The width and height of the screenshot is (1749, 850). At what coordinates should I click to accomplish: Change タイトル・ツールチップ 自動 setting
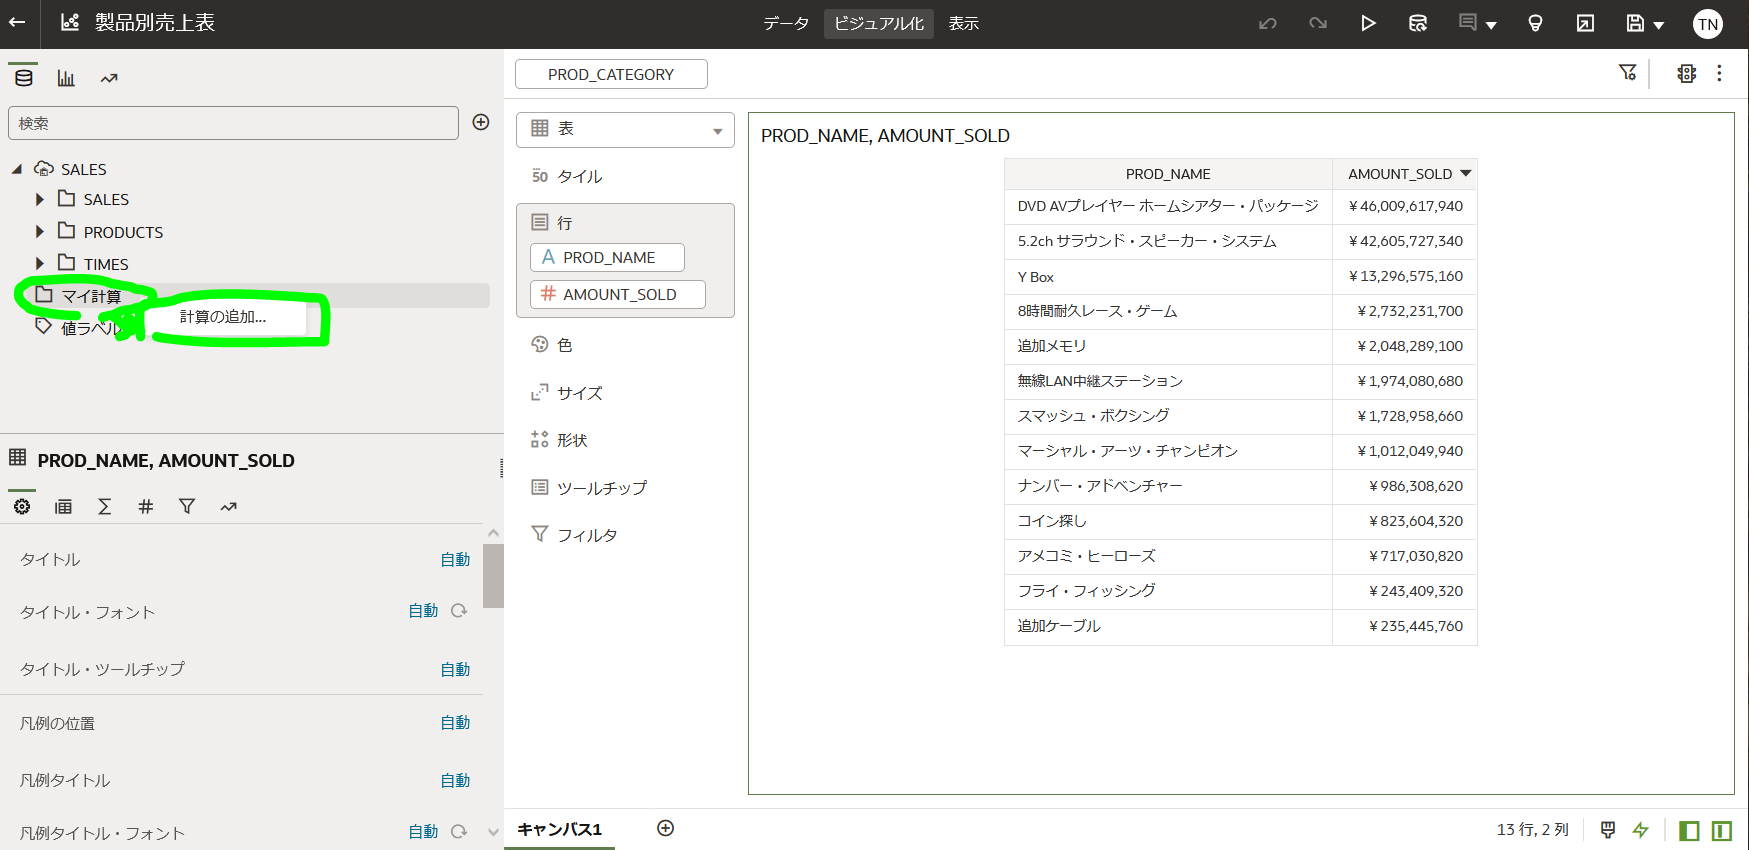coord(455,669)
